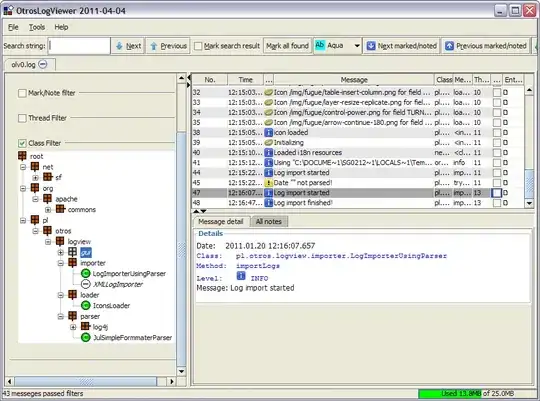Screen dimensions: 540x401
Task: Click the Previous marked/noted arrow icon
Action: click(449, 46)
